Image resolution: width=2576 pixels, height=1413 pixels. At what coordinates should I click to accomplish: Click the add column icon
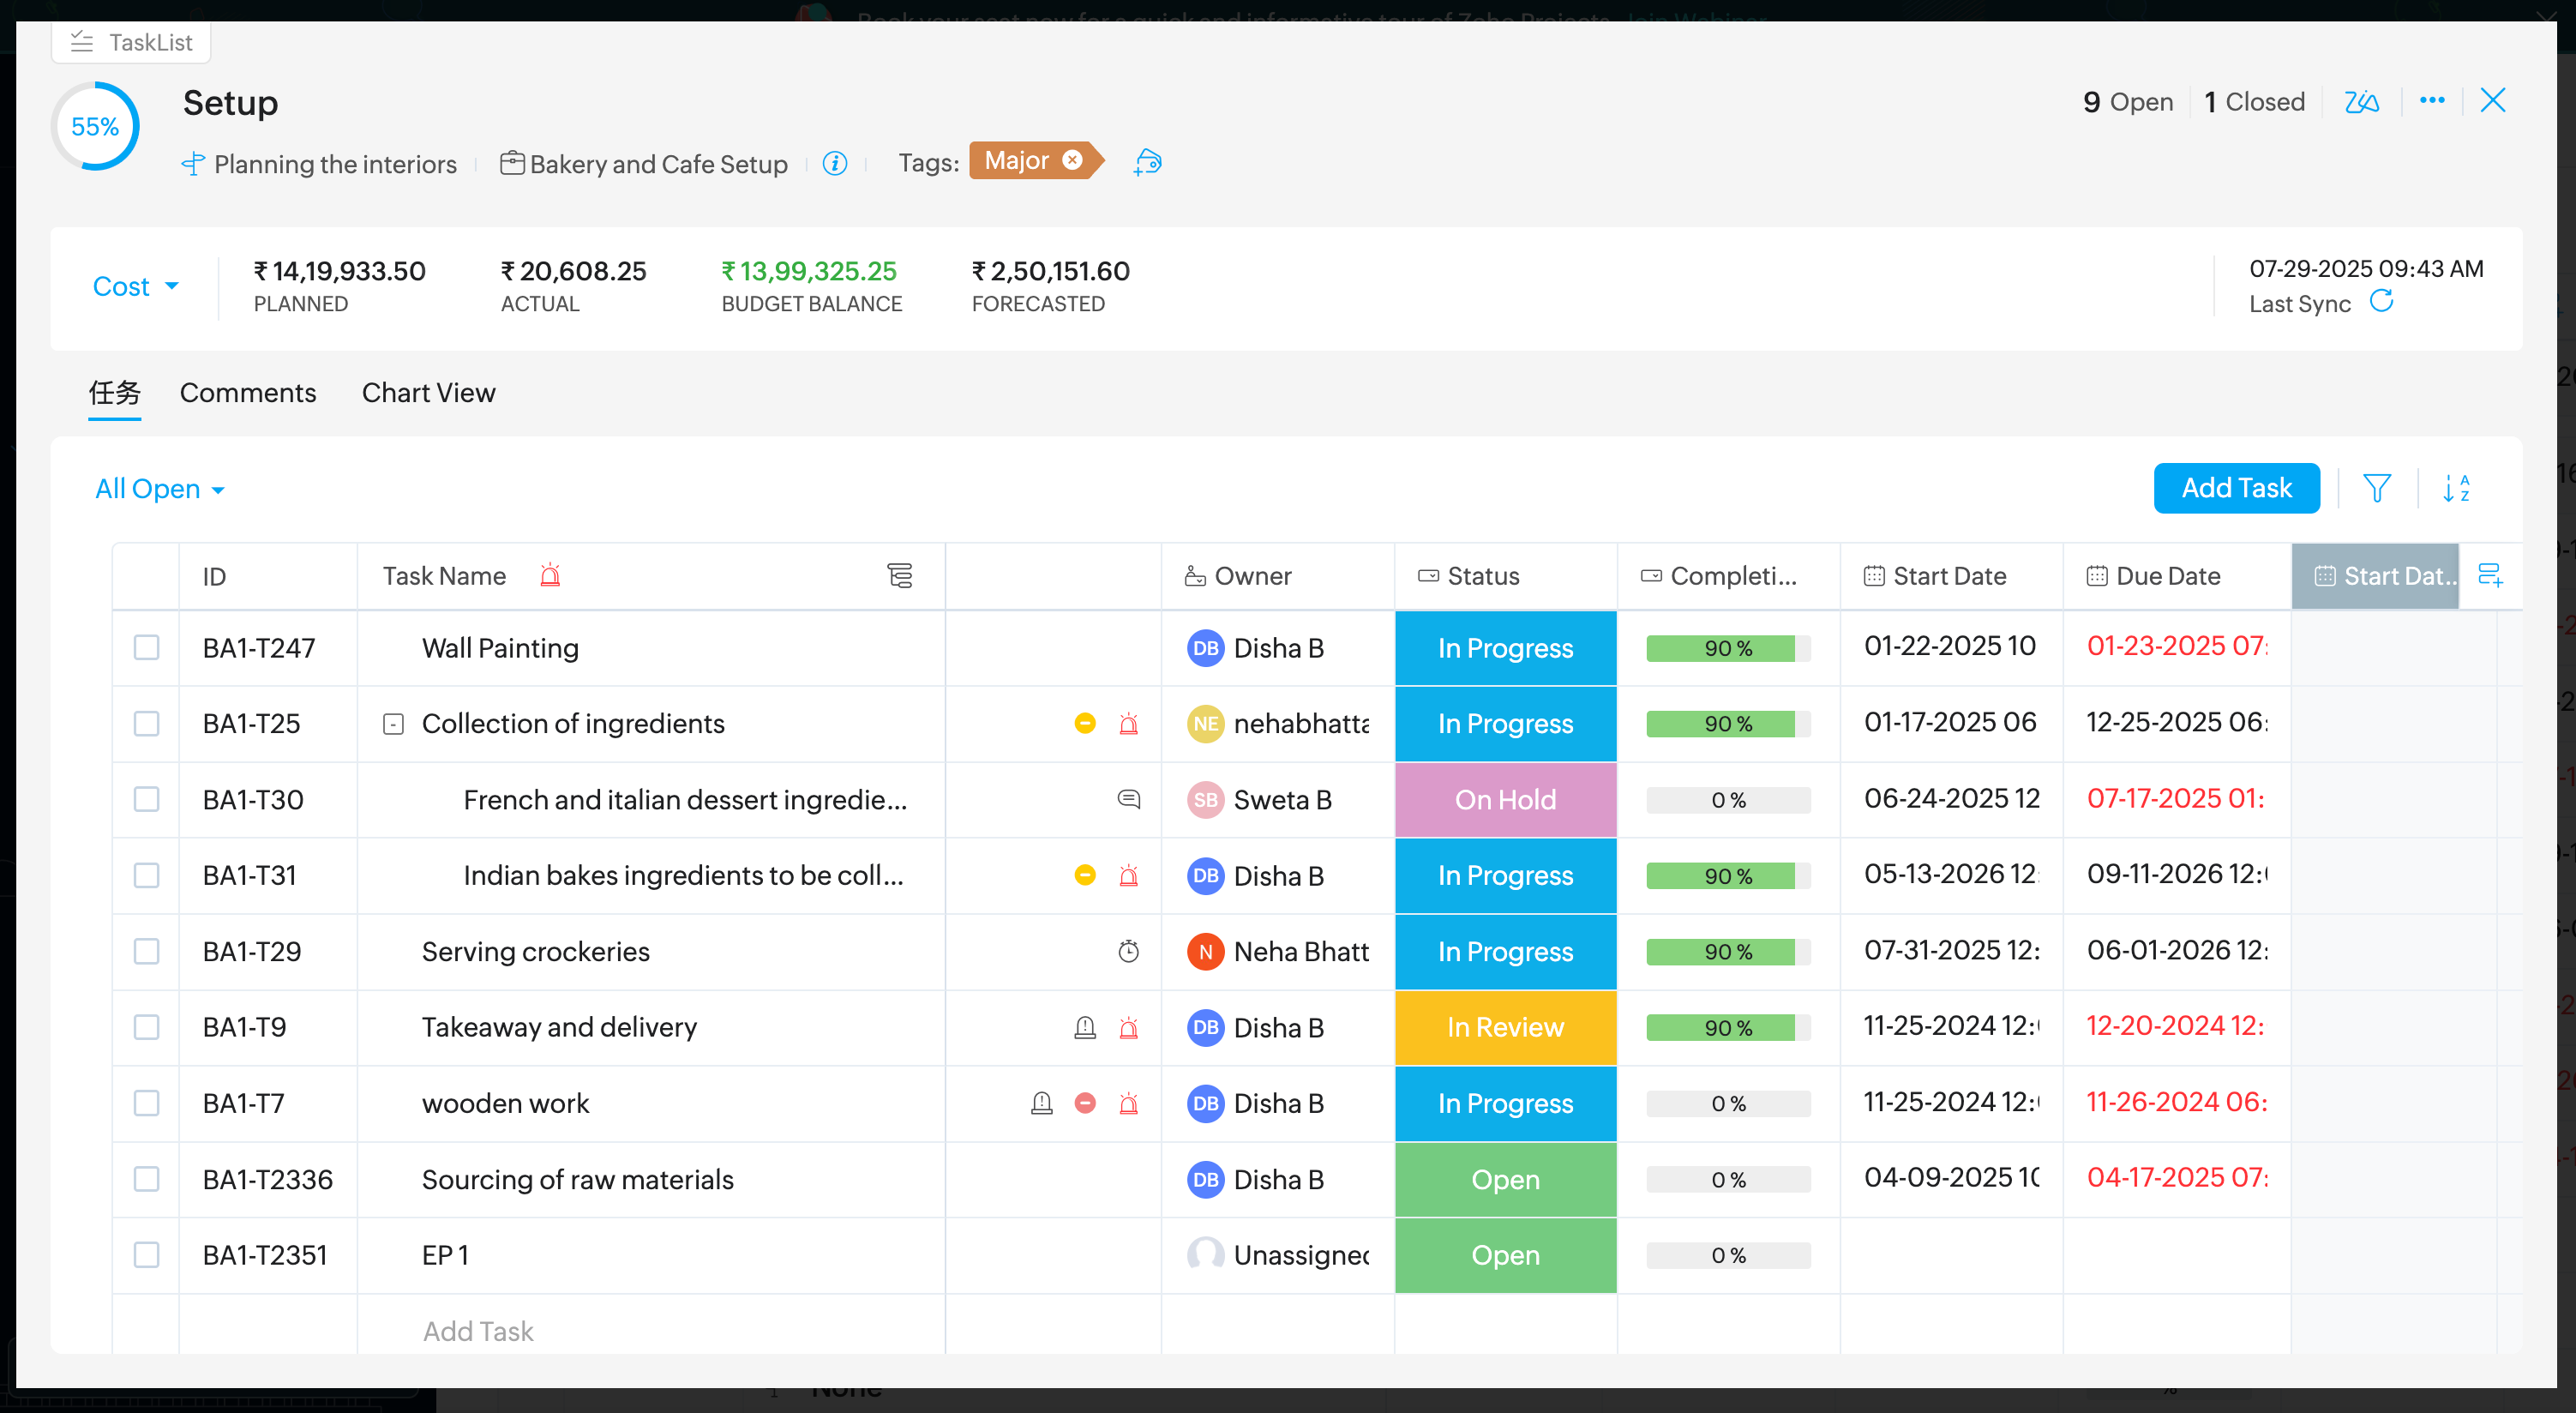[x=2490, y=575]
